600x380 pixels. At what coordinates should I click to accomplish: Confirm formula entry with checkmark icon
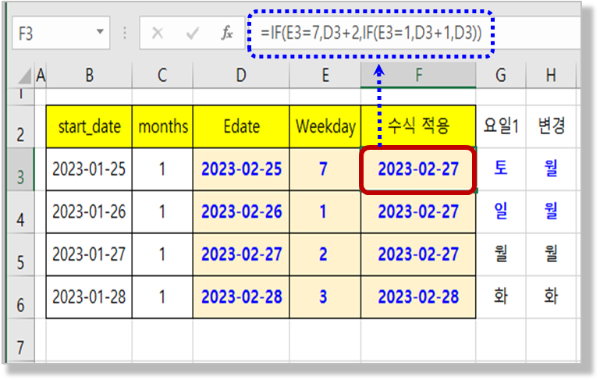pos(192,33)
